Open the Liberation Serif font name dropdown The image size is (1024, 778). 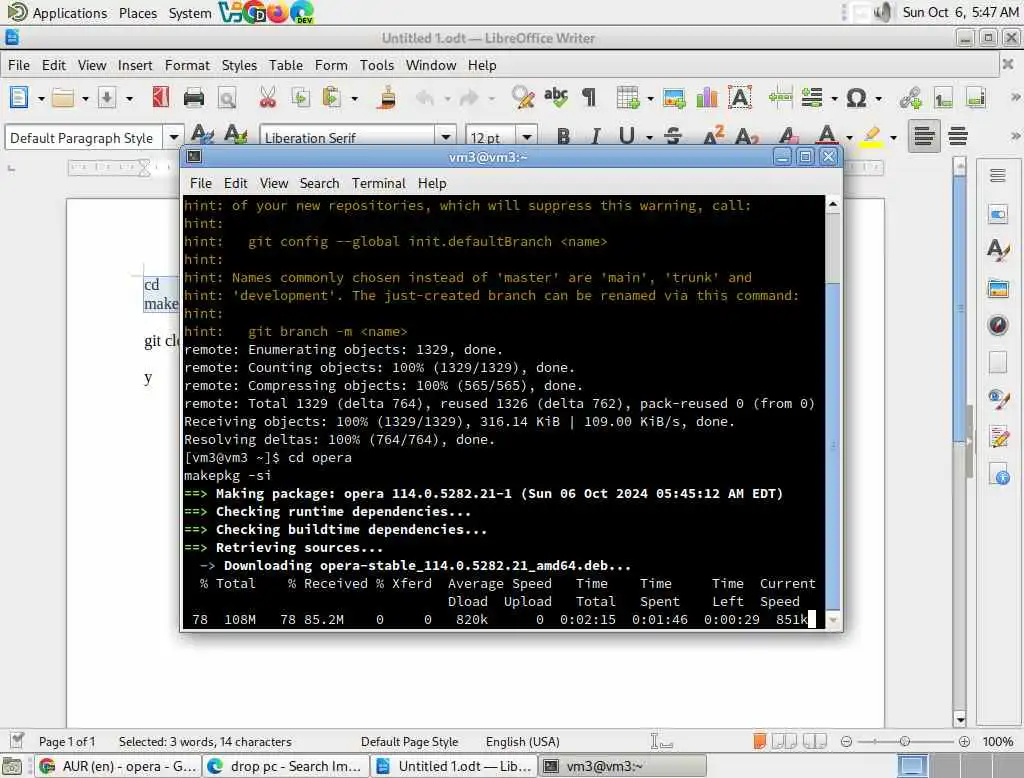coord(446,137)
